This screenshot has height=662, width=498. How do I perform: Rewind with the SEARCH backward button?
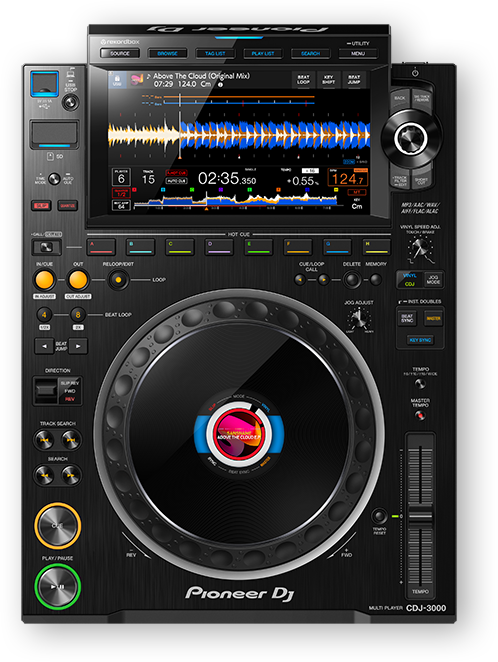pos(44,475)
